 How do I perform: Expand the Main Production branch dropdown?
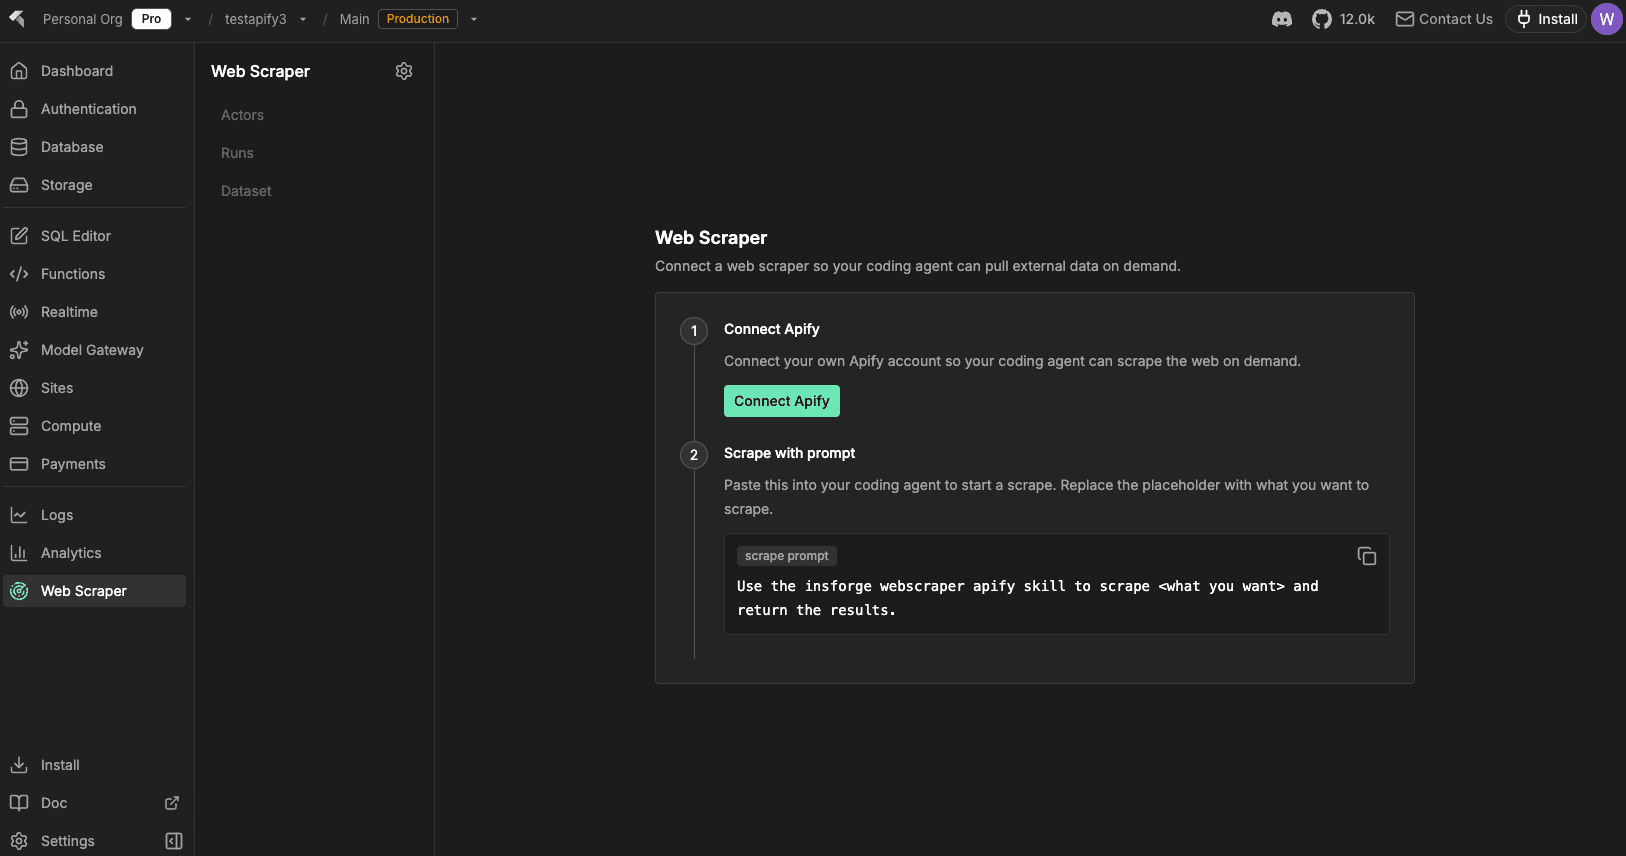pyautogui.click(x=474, y=19)
